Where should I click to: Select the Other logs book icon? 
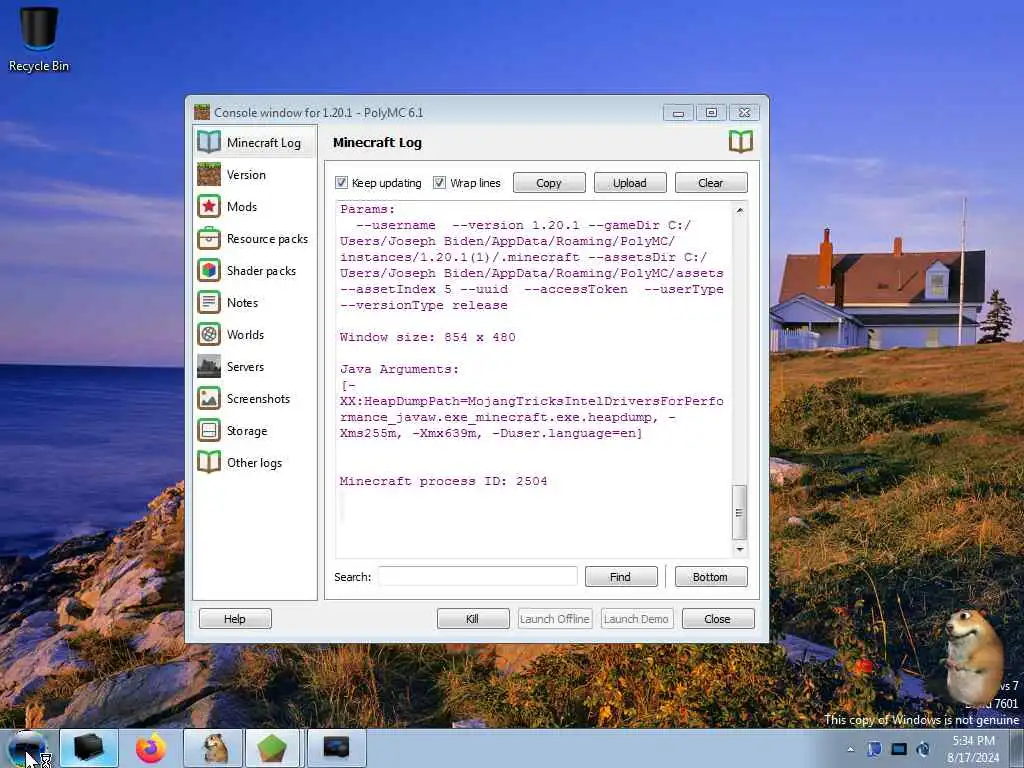click(209, 462)
